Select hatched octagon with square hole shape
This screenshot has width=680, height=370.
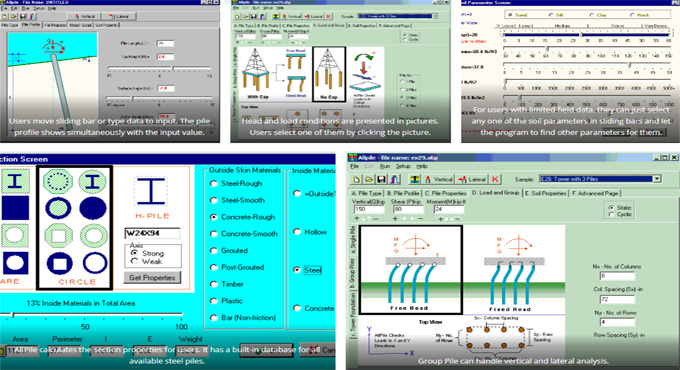pos(58,236)
